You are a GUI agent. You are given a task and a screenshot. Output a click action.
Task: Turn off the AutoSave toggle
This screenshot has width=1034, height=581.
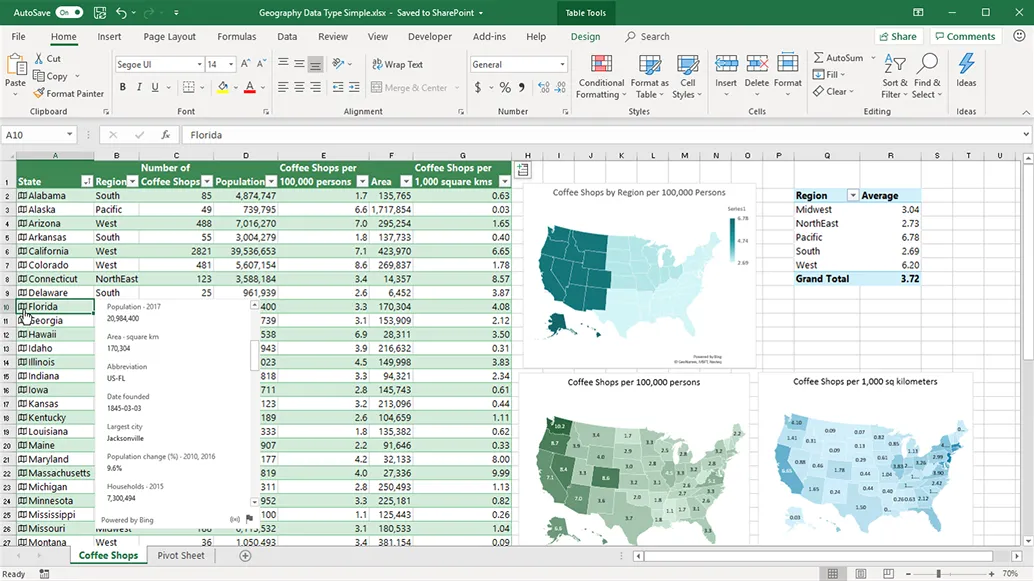tap(69, 13)
